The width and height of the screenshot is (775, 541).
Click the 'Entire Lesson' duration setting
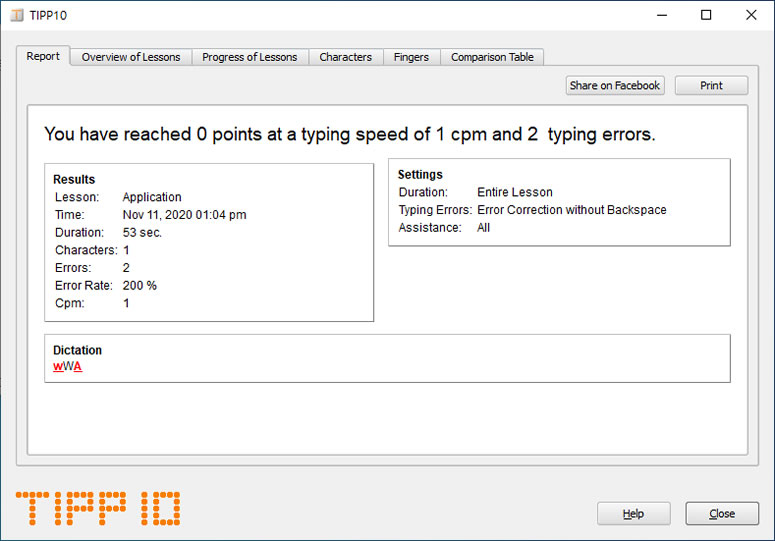(515, 192)
